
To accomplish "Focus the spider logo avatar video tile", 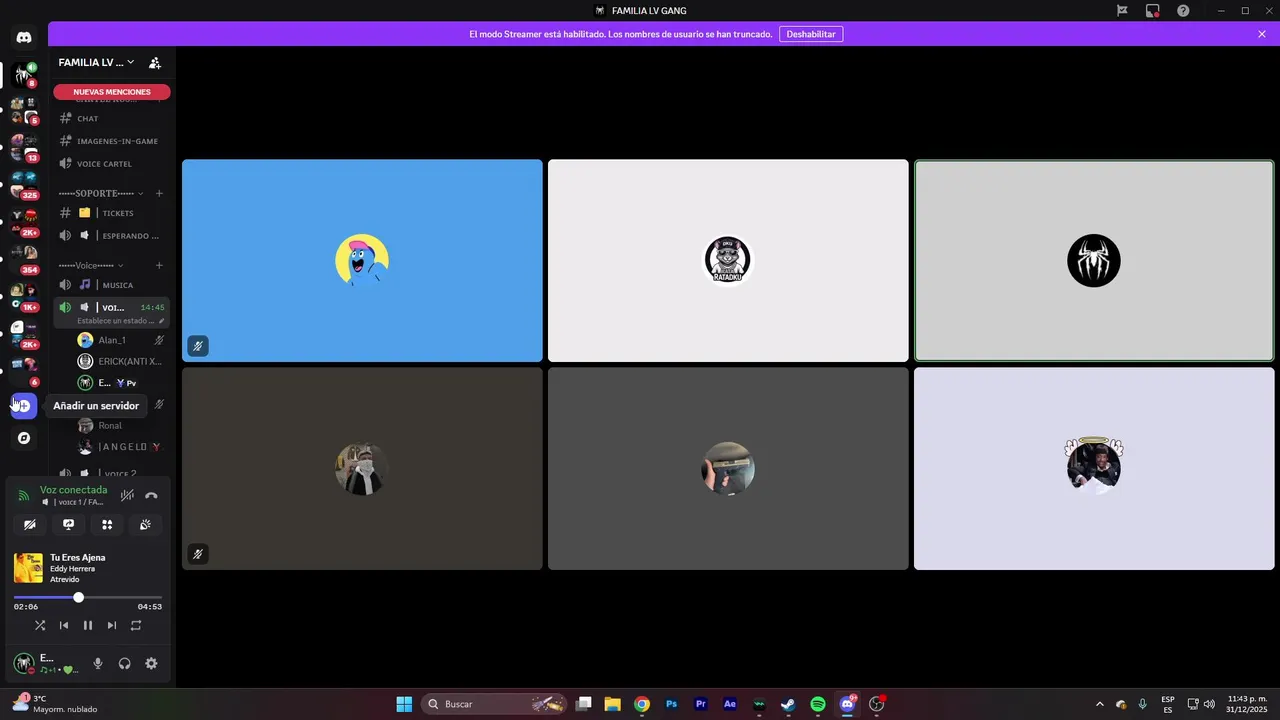I will coord(1094,260).
